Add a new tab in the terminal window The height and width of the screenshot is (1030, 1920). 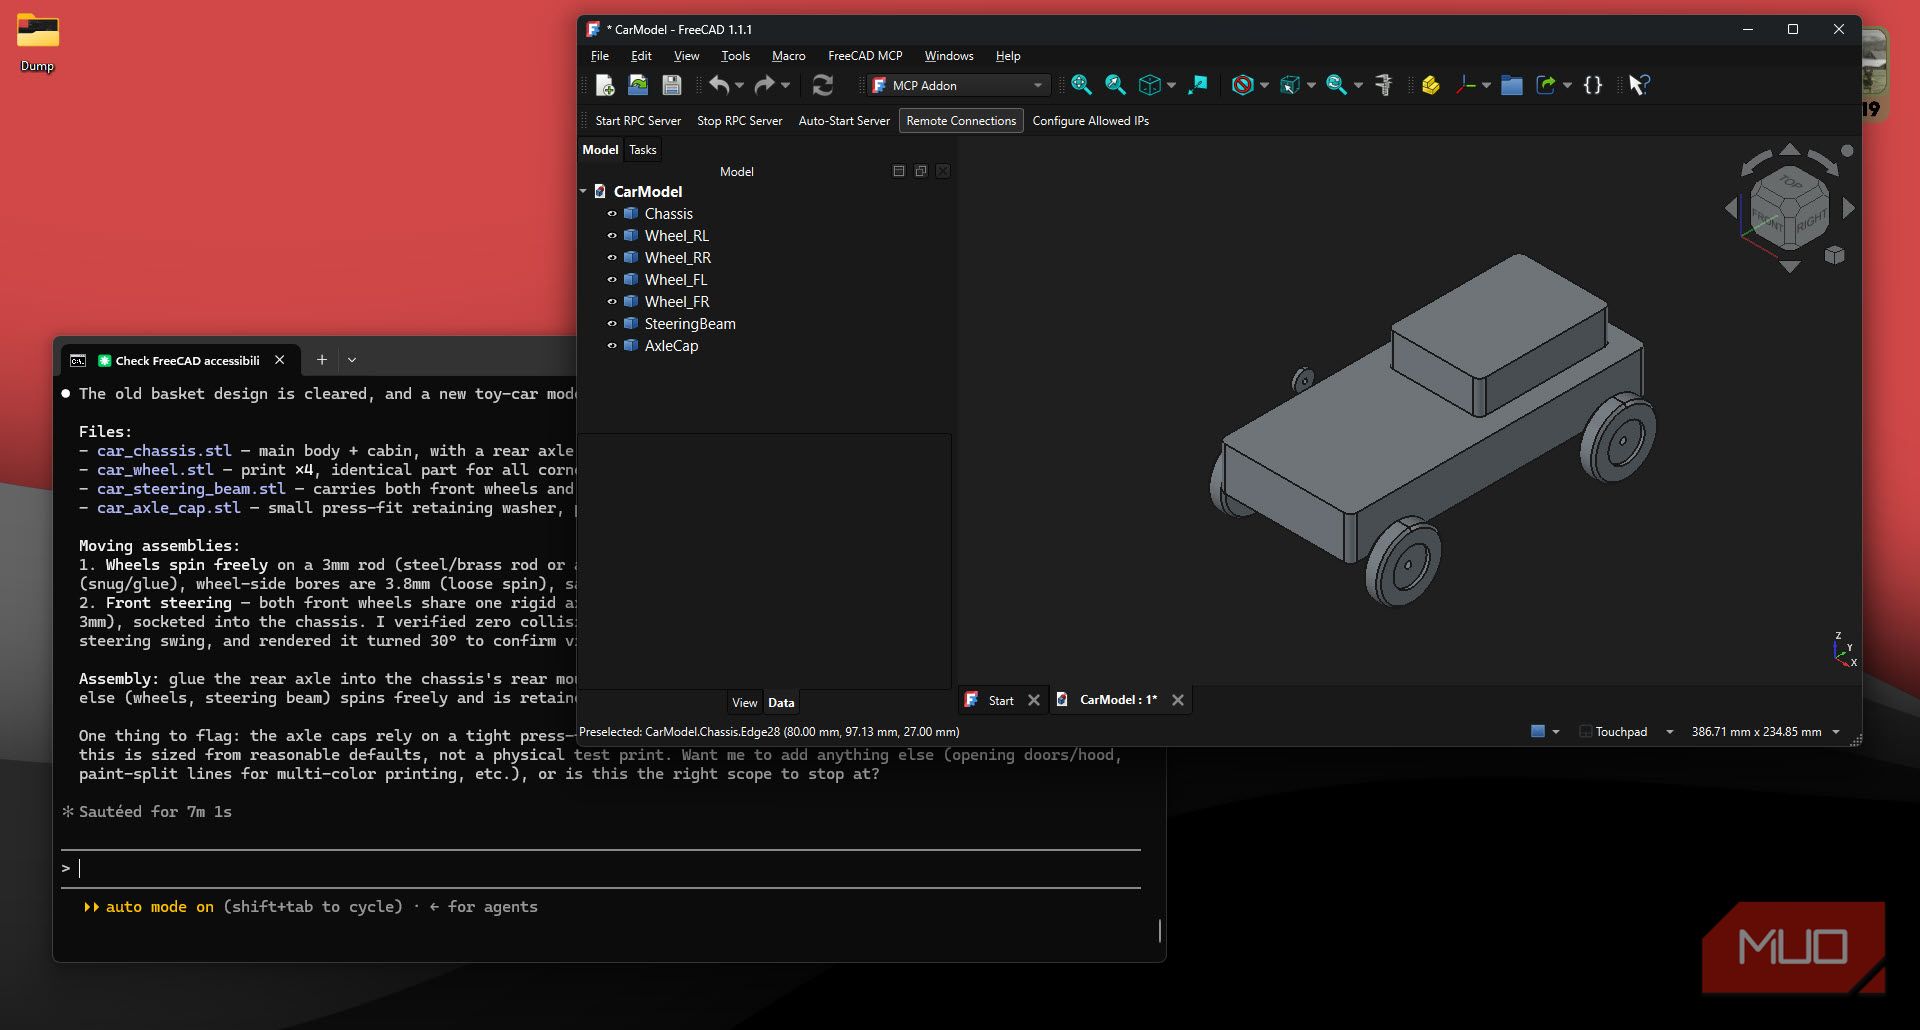tap(322, 360)
